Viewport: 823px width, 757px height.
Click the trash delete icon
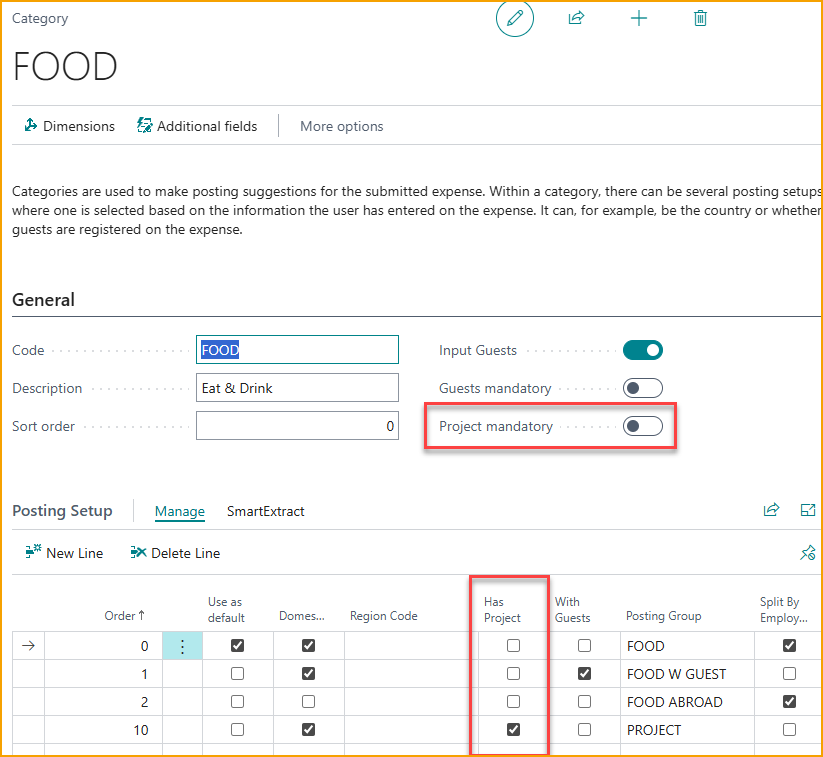click(700, 18)
